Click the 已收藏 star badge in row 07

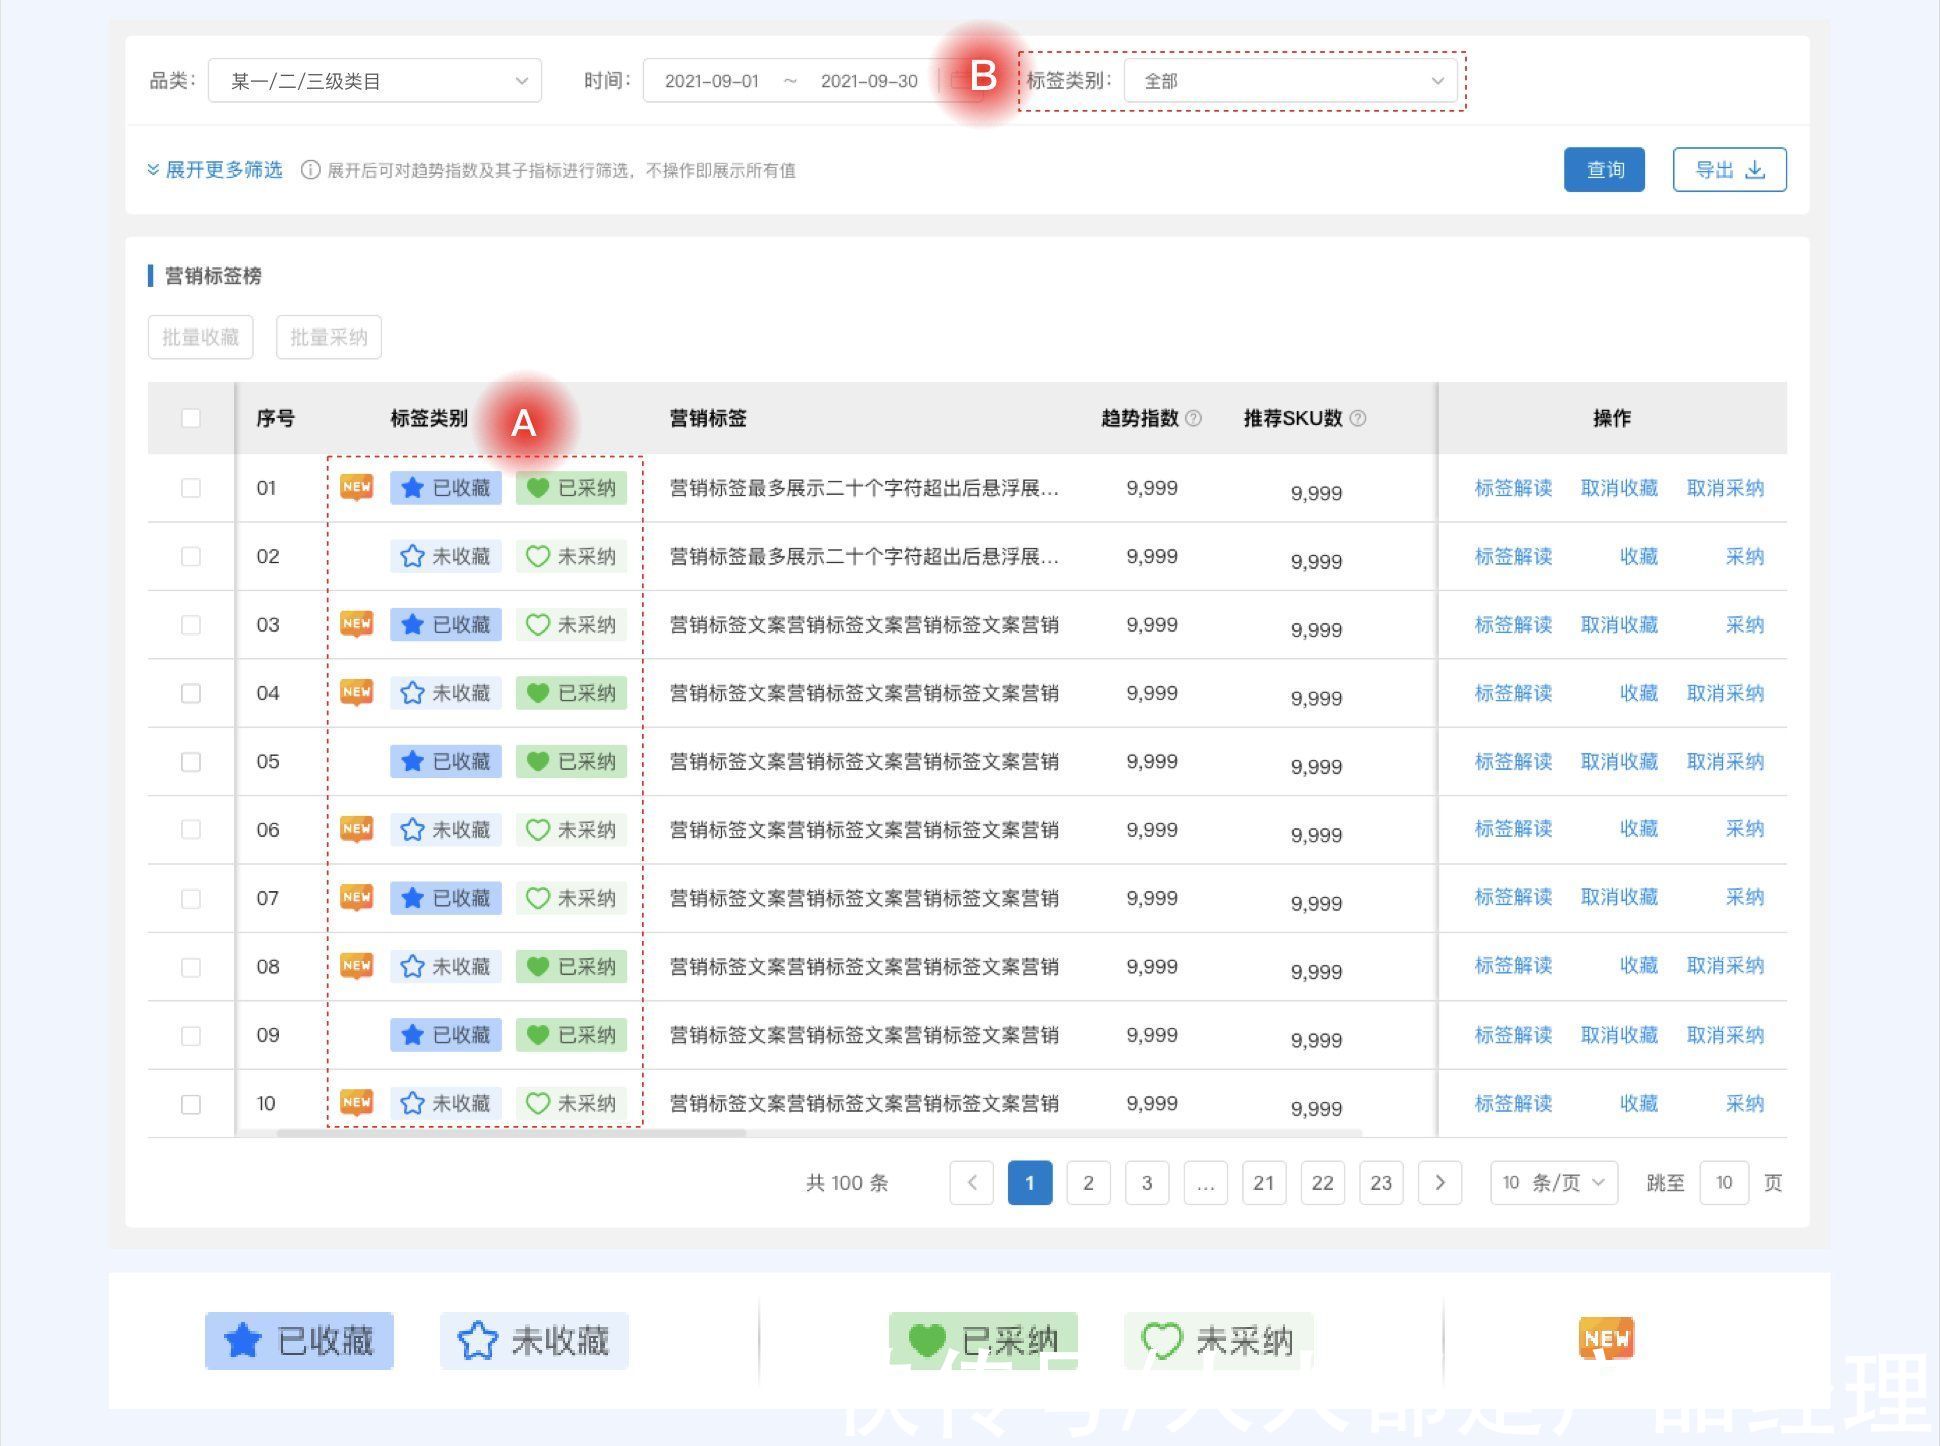pyautogui.click(x=446, y=898)
